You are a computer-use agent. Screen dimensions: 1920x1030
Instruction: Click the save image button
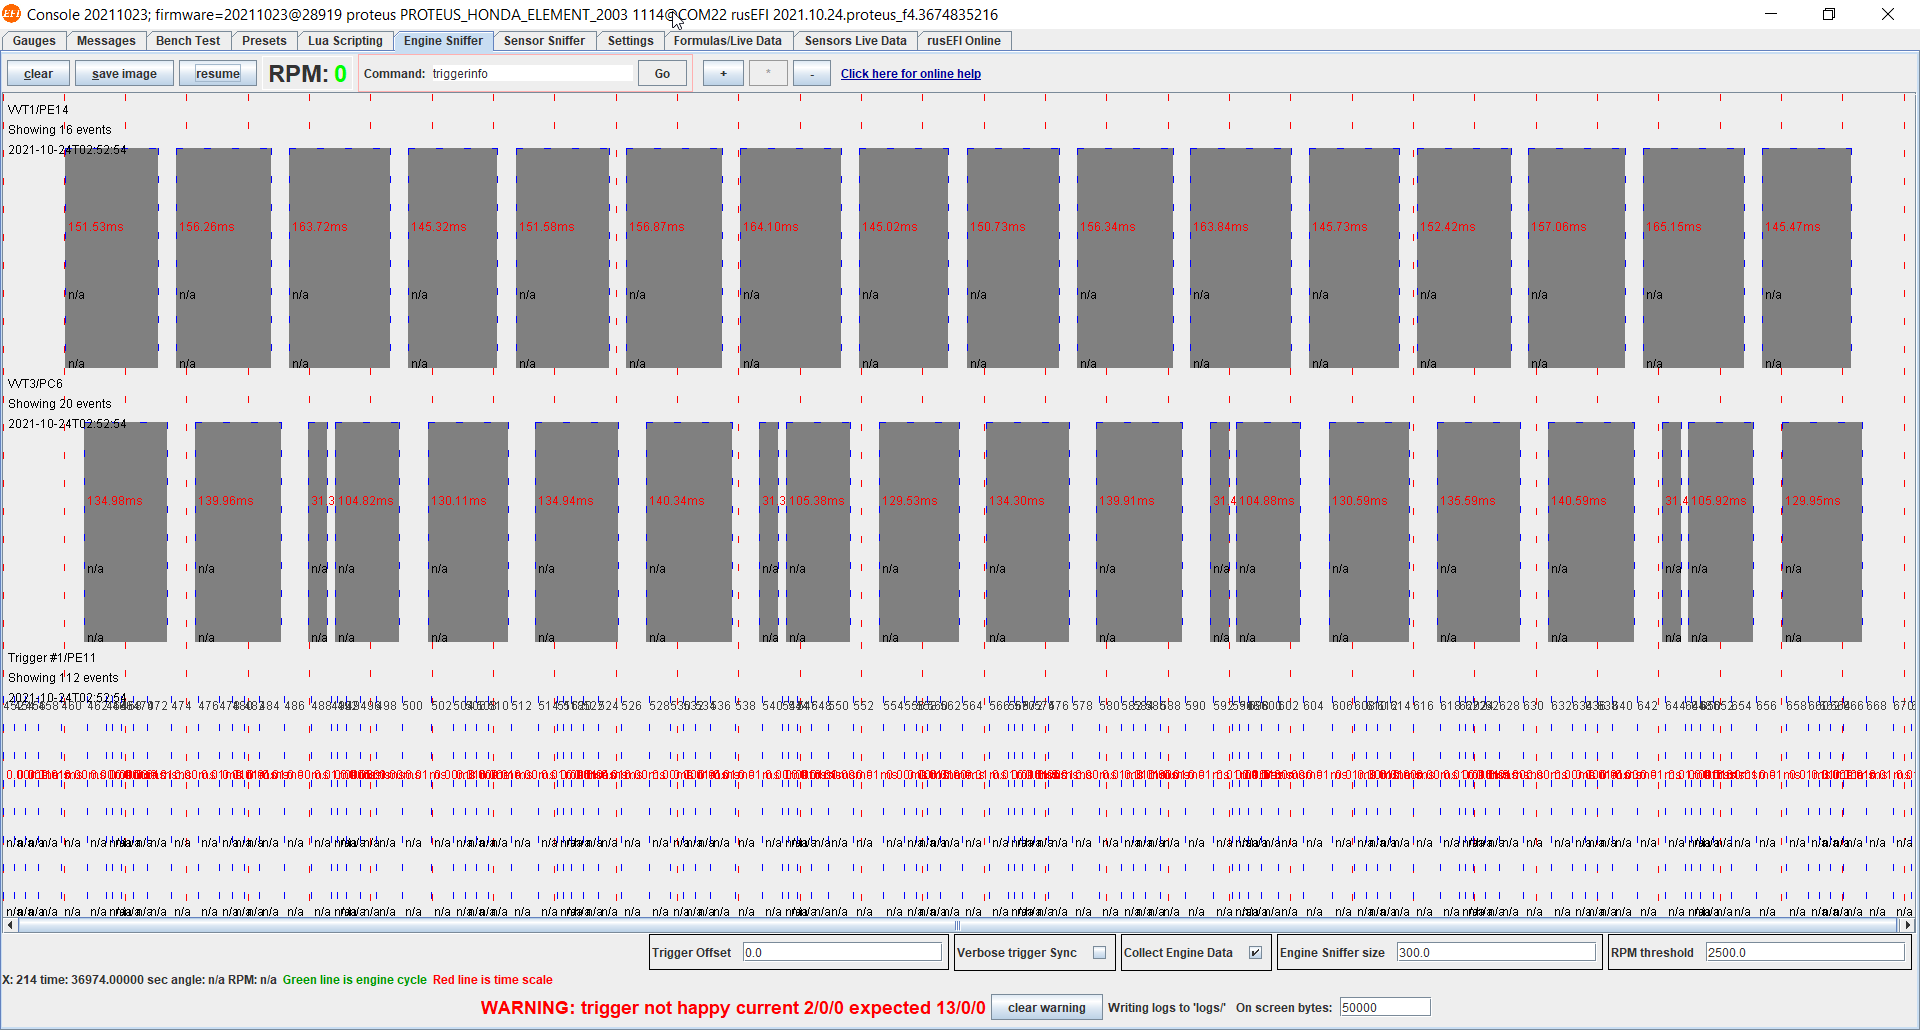coord(124,74)
